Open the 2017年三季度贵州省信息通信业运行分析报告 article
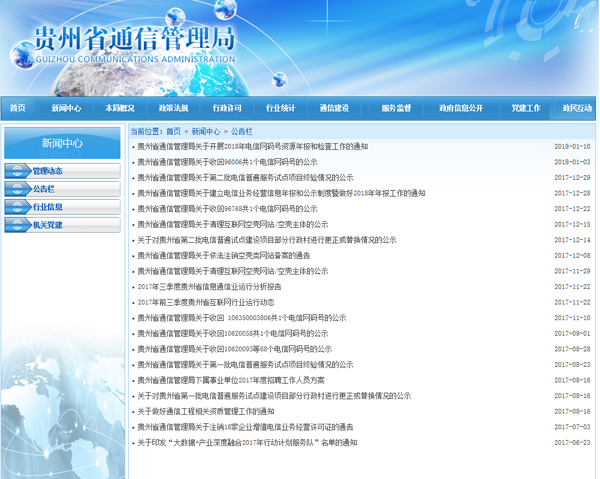The image size is (600, 479). click(x=210, y=286)
